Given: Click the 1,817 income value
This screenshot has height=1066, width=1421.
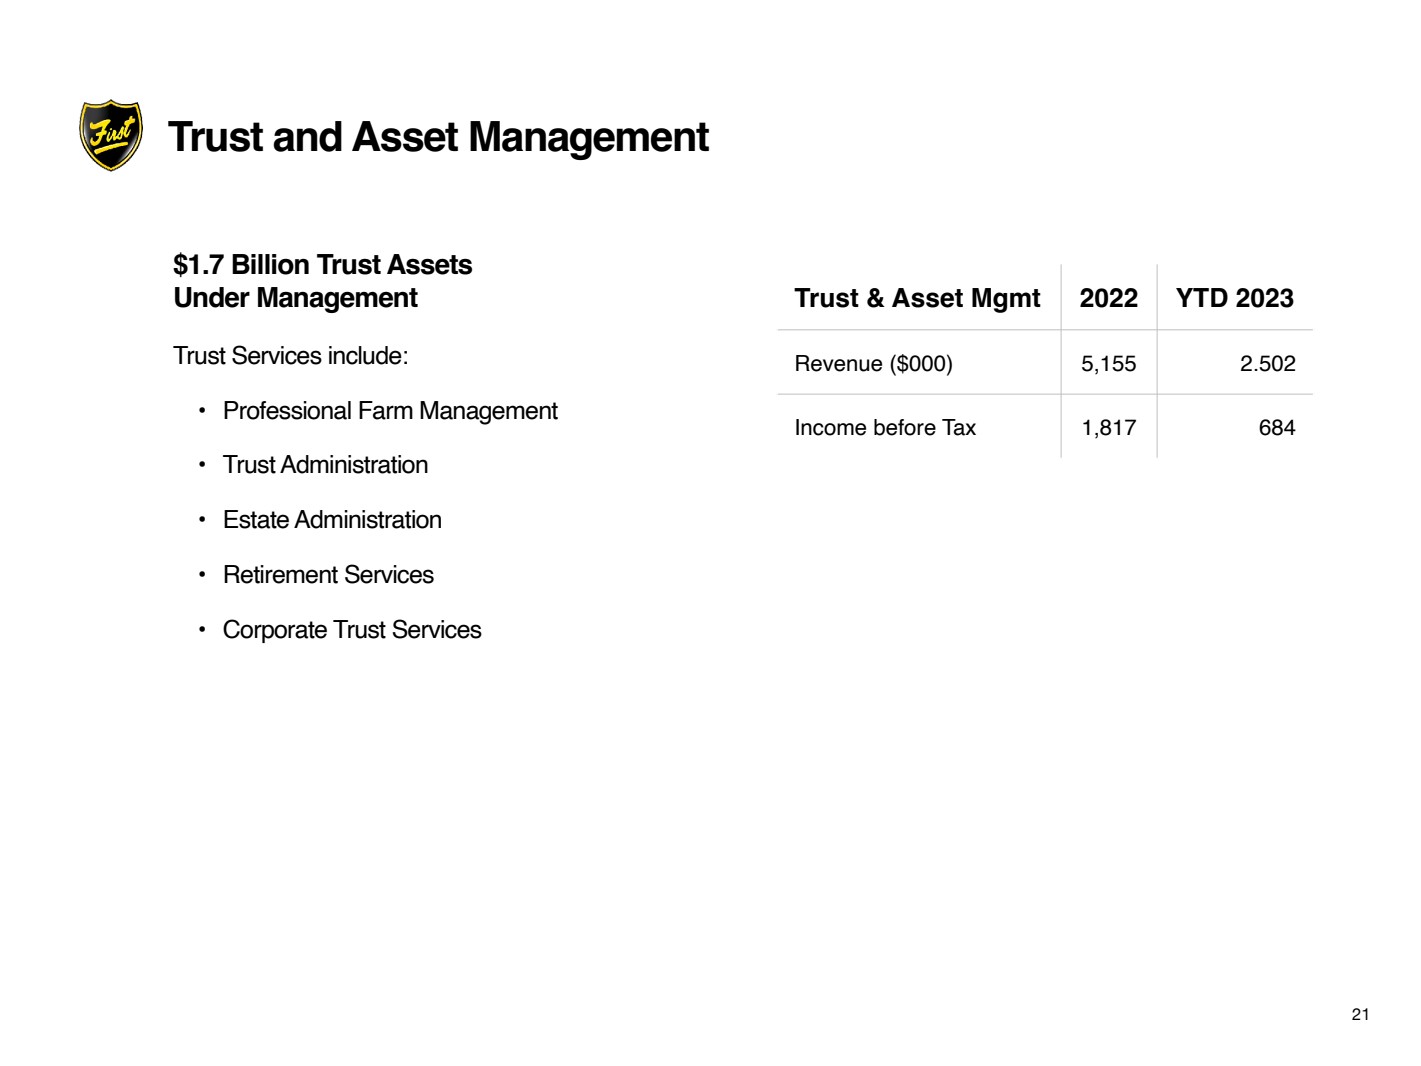Looking at the screenshot, I should tap(1108, 428).
